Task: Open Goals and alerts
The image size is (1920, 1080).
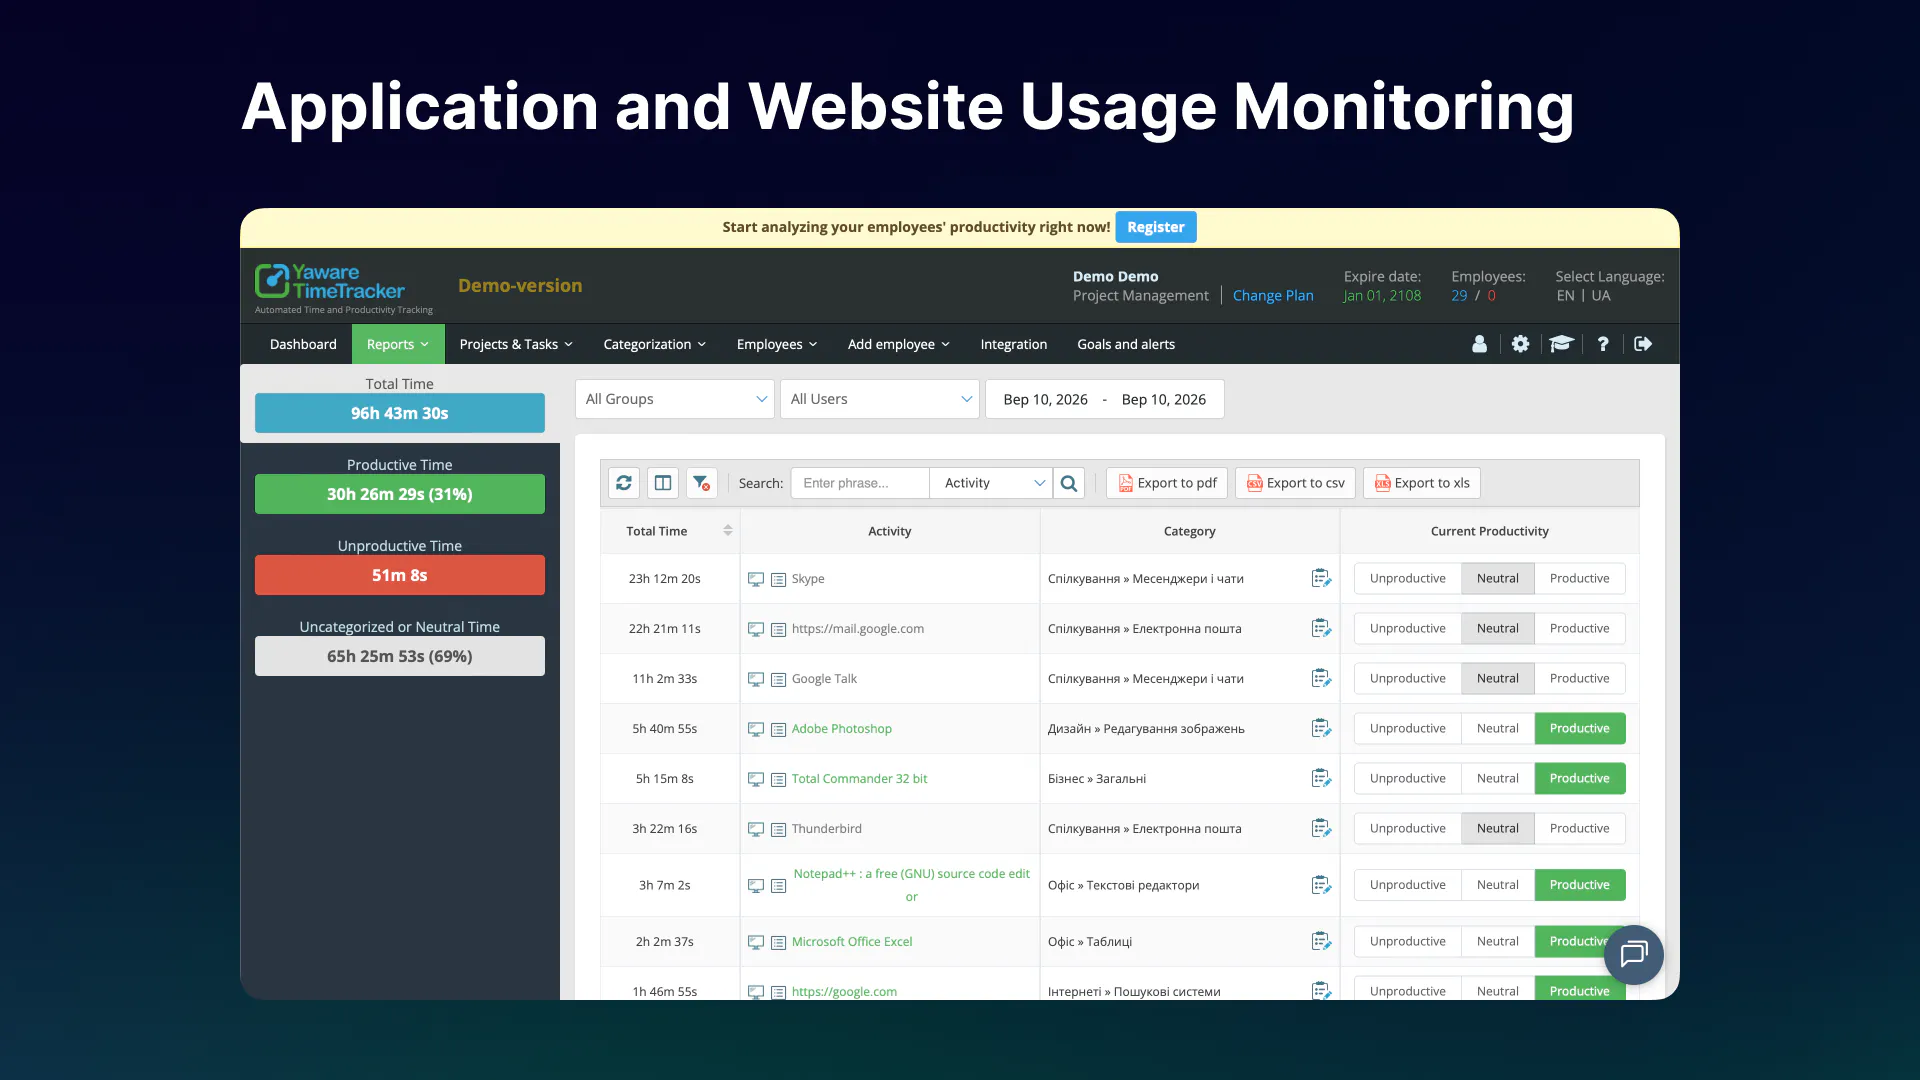Action: pyautogui.click(x=1126, y=344)
